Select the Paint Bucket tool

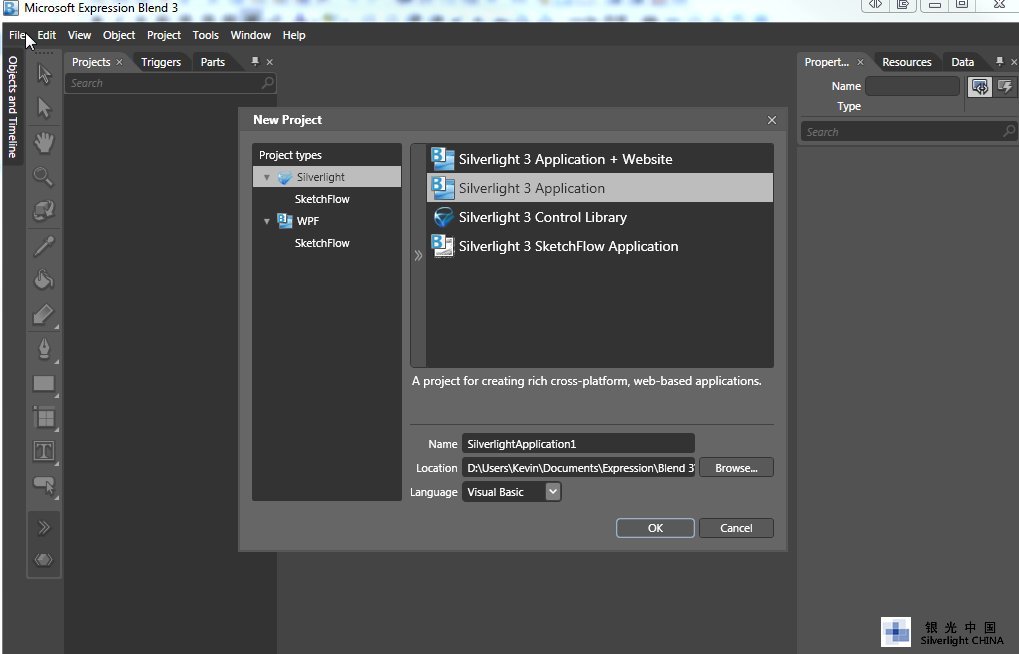coord(44,279)
